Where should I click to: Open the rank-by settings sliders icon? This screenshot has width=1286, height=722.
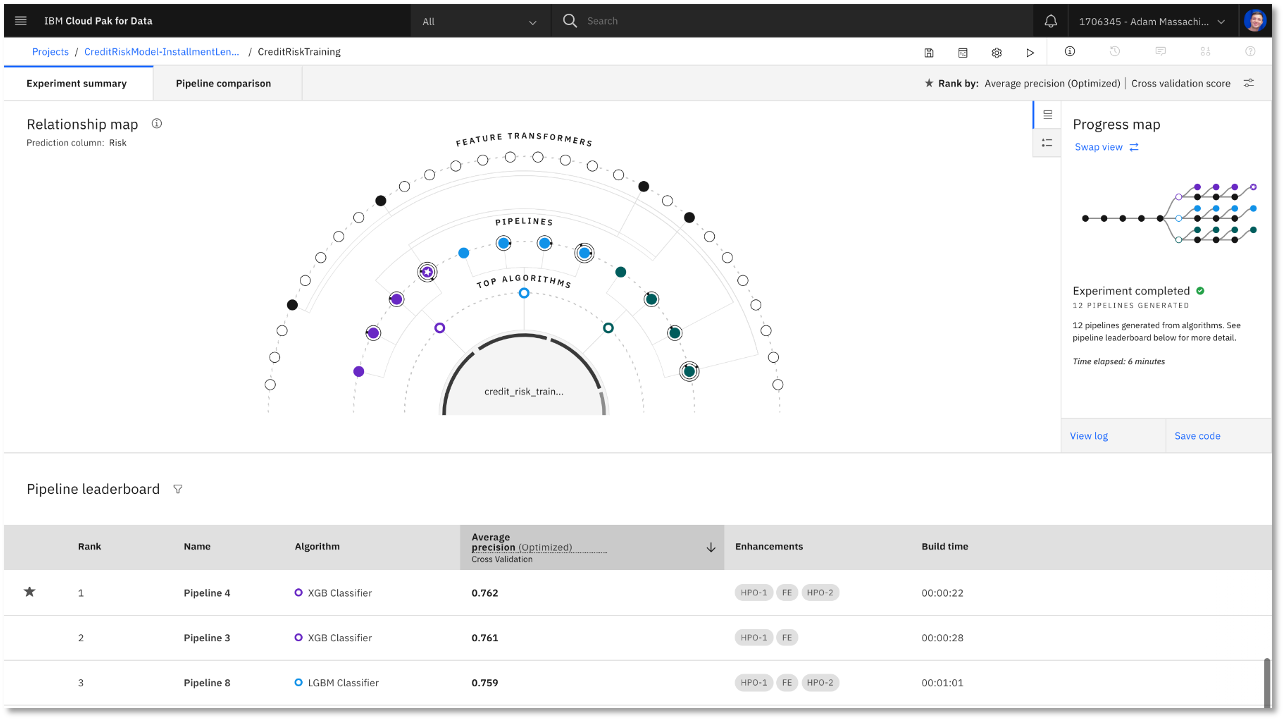[1249, 83]
